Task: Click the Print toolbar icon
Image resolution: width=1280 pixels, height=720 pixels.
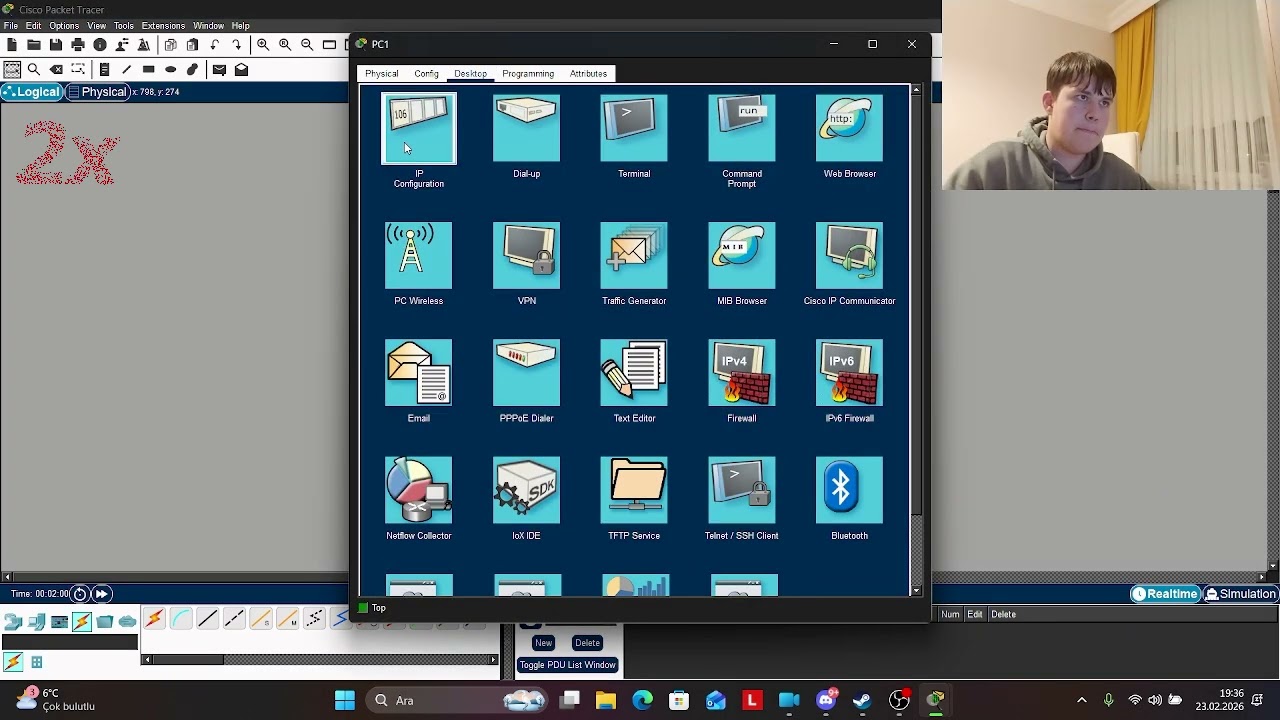Action: (78, 45)
